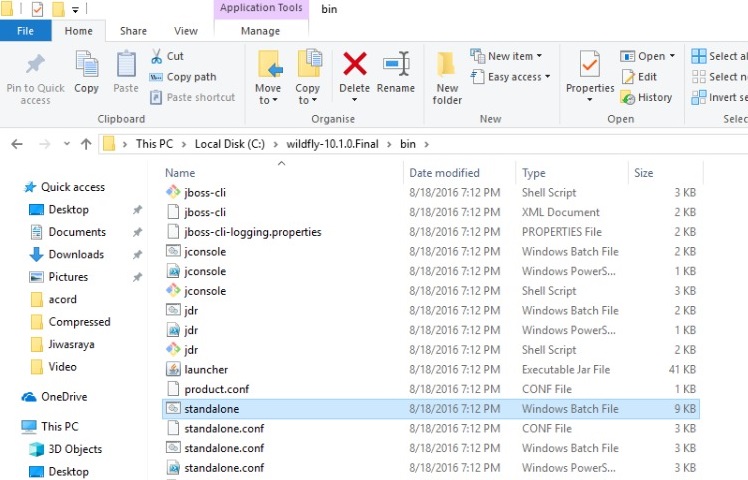The width and height of the screenshot is (748, 480).
Task: Expand the Properties dropdown arrow
Action: click(590, 100)
